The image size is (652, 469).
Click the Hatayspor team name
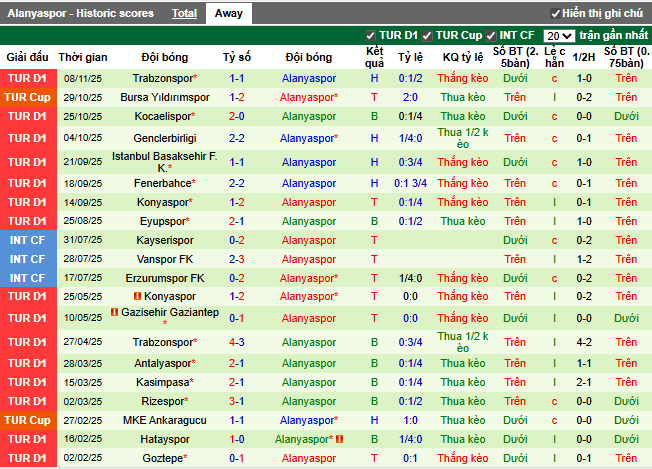click(165, 439)
